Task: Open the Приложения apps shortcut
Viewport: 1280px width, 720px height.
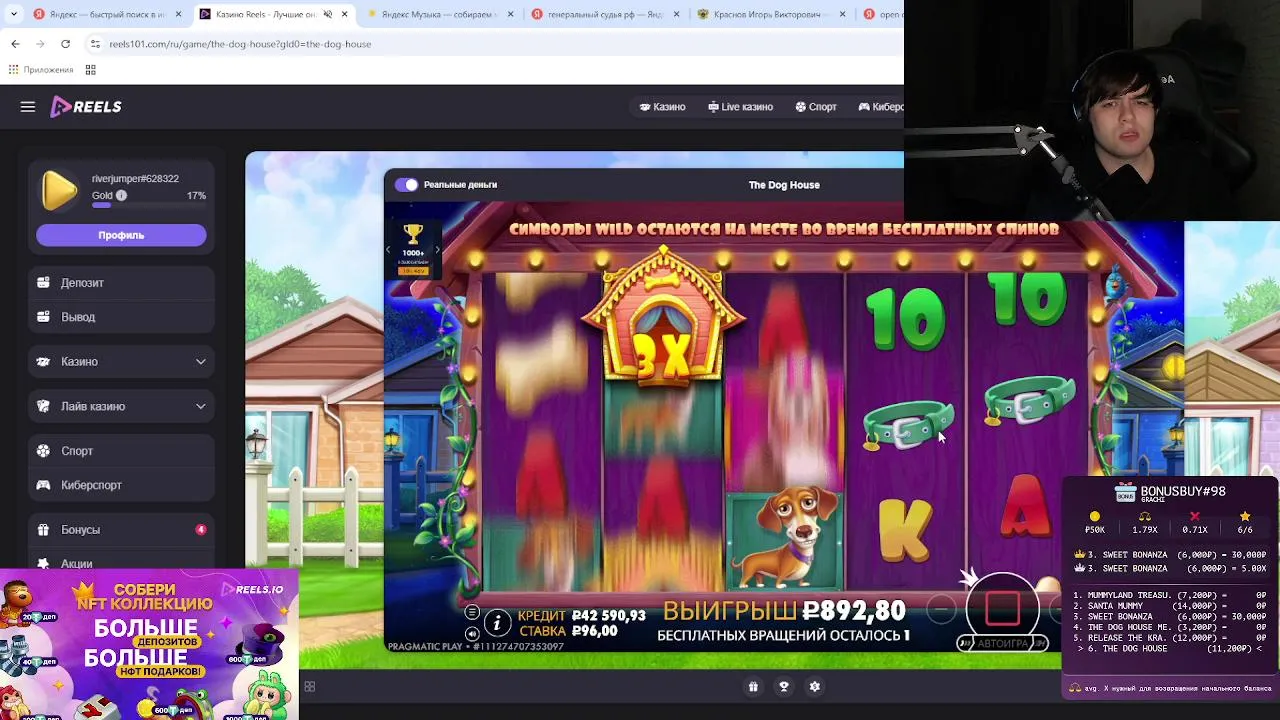Action: (41, 70)
